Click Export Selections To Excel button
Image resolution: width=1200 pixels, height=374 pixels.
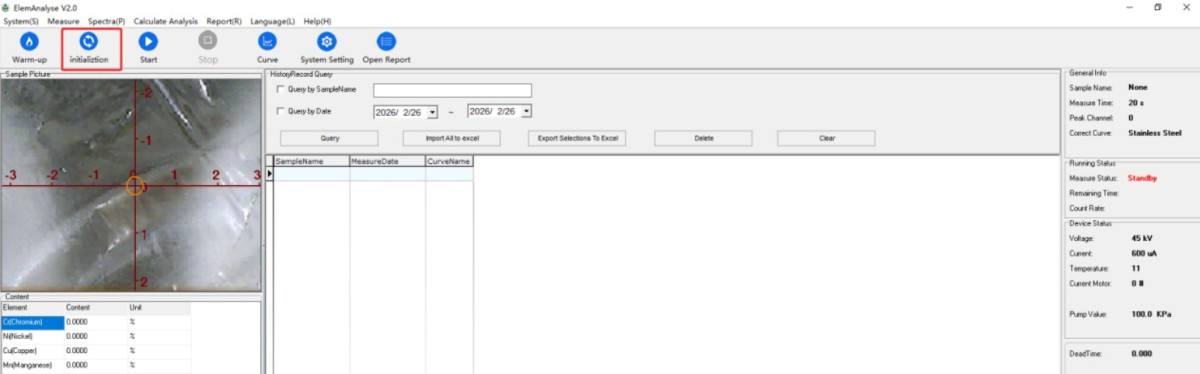(x=577, y=138)
